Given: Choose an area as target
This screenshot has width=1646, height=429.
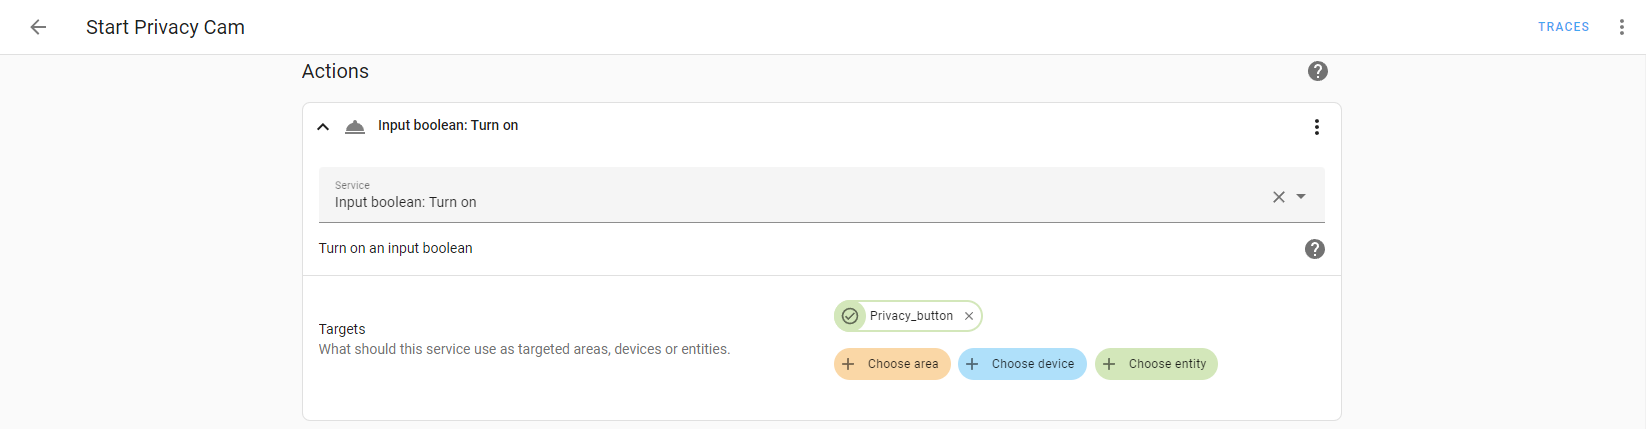Looking at the screenshot, I should tap(892, 364).
